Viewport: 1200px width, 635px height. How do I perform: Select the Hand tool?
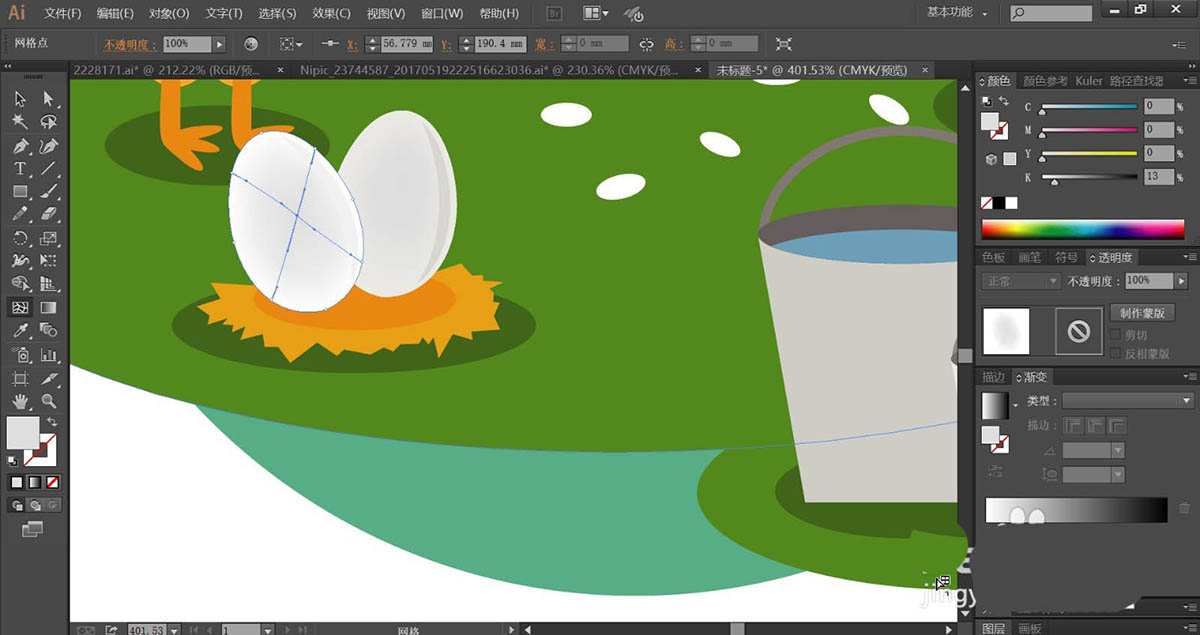(20, 401)
